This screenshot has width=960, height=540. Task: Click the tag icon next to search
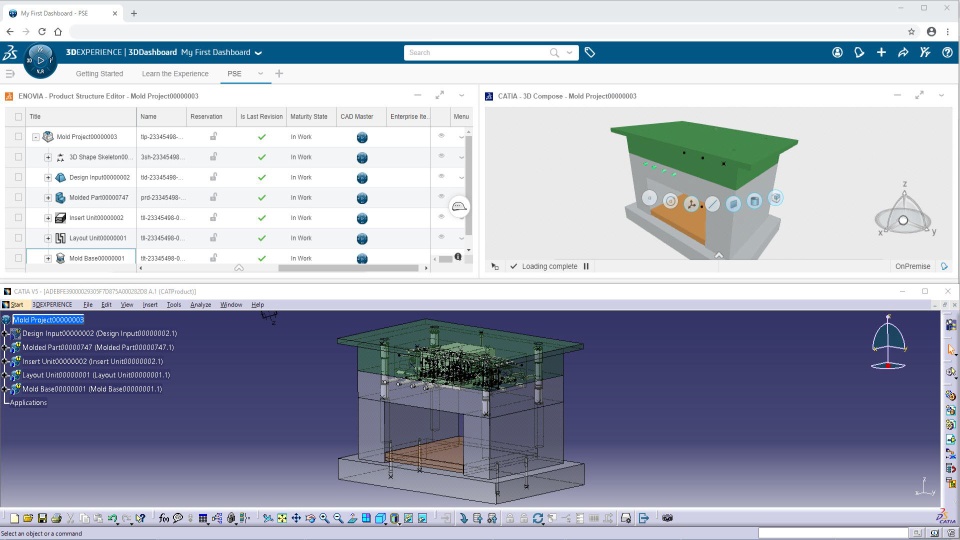click(590, 53)
